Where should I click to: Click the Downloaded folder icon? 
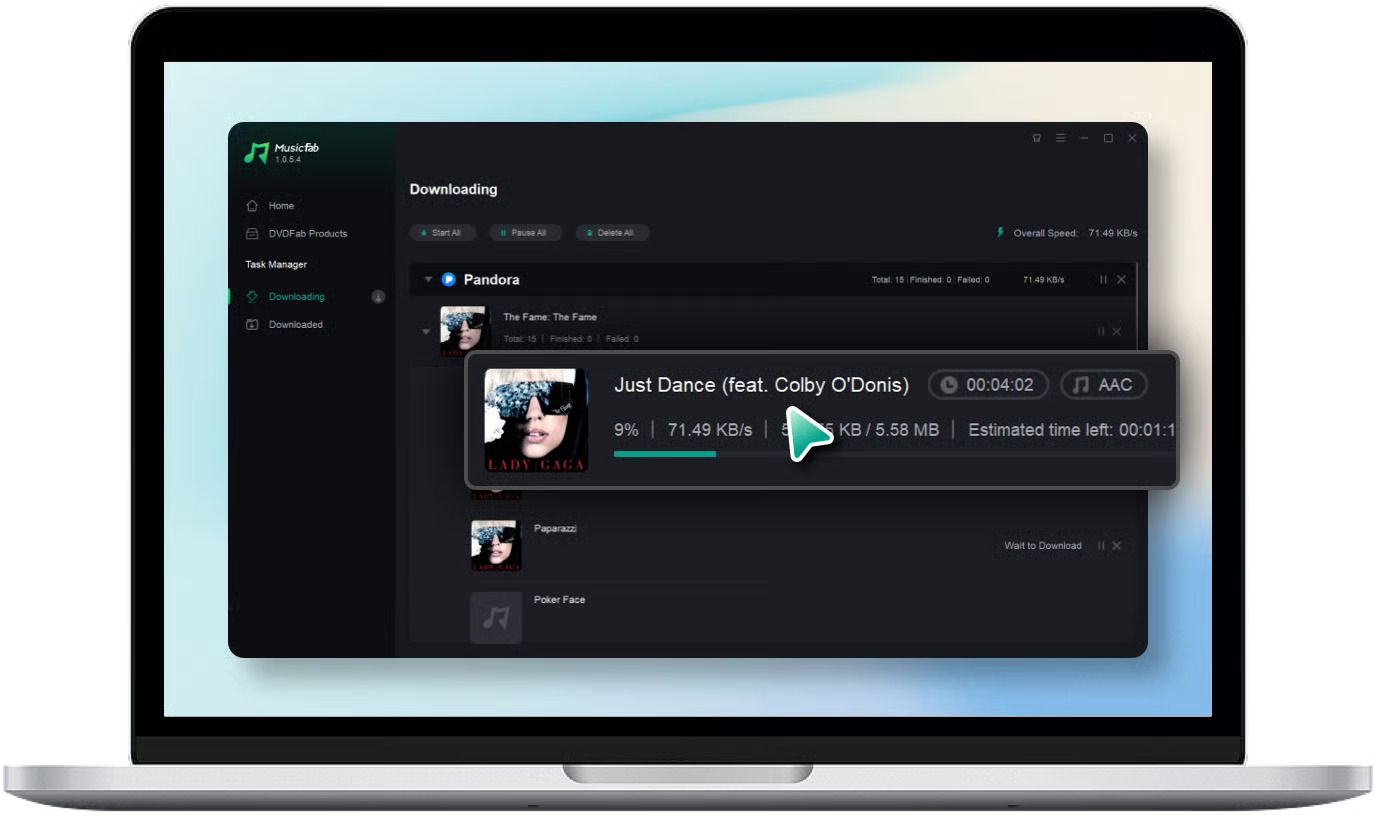[x=252, y=325]
